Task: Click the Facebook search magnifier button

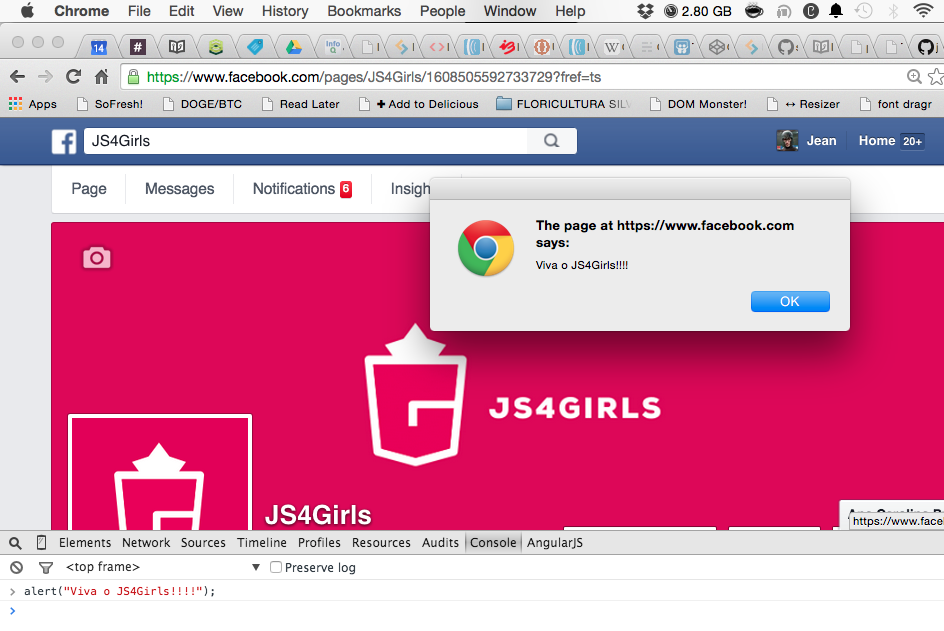Action: pyautogui.click(x=551, y=141)
